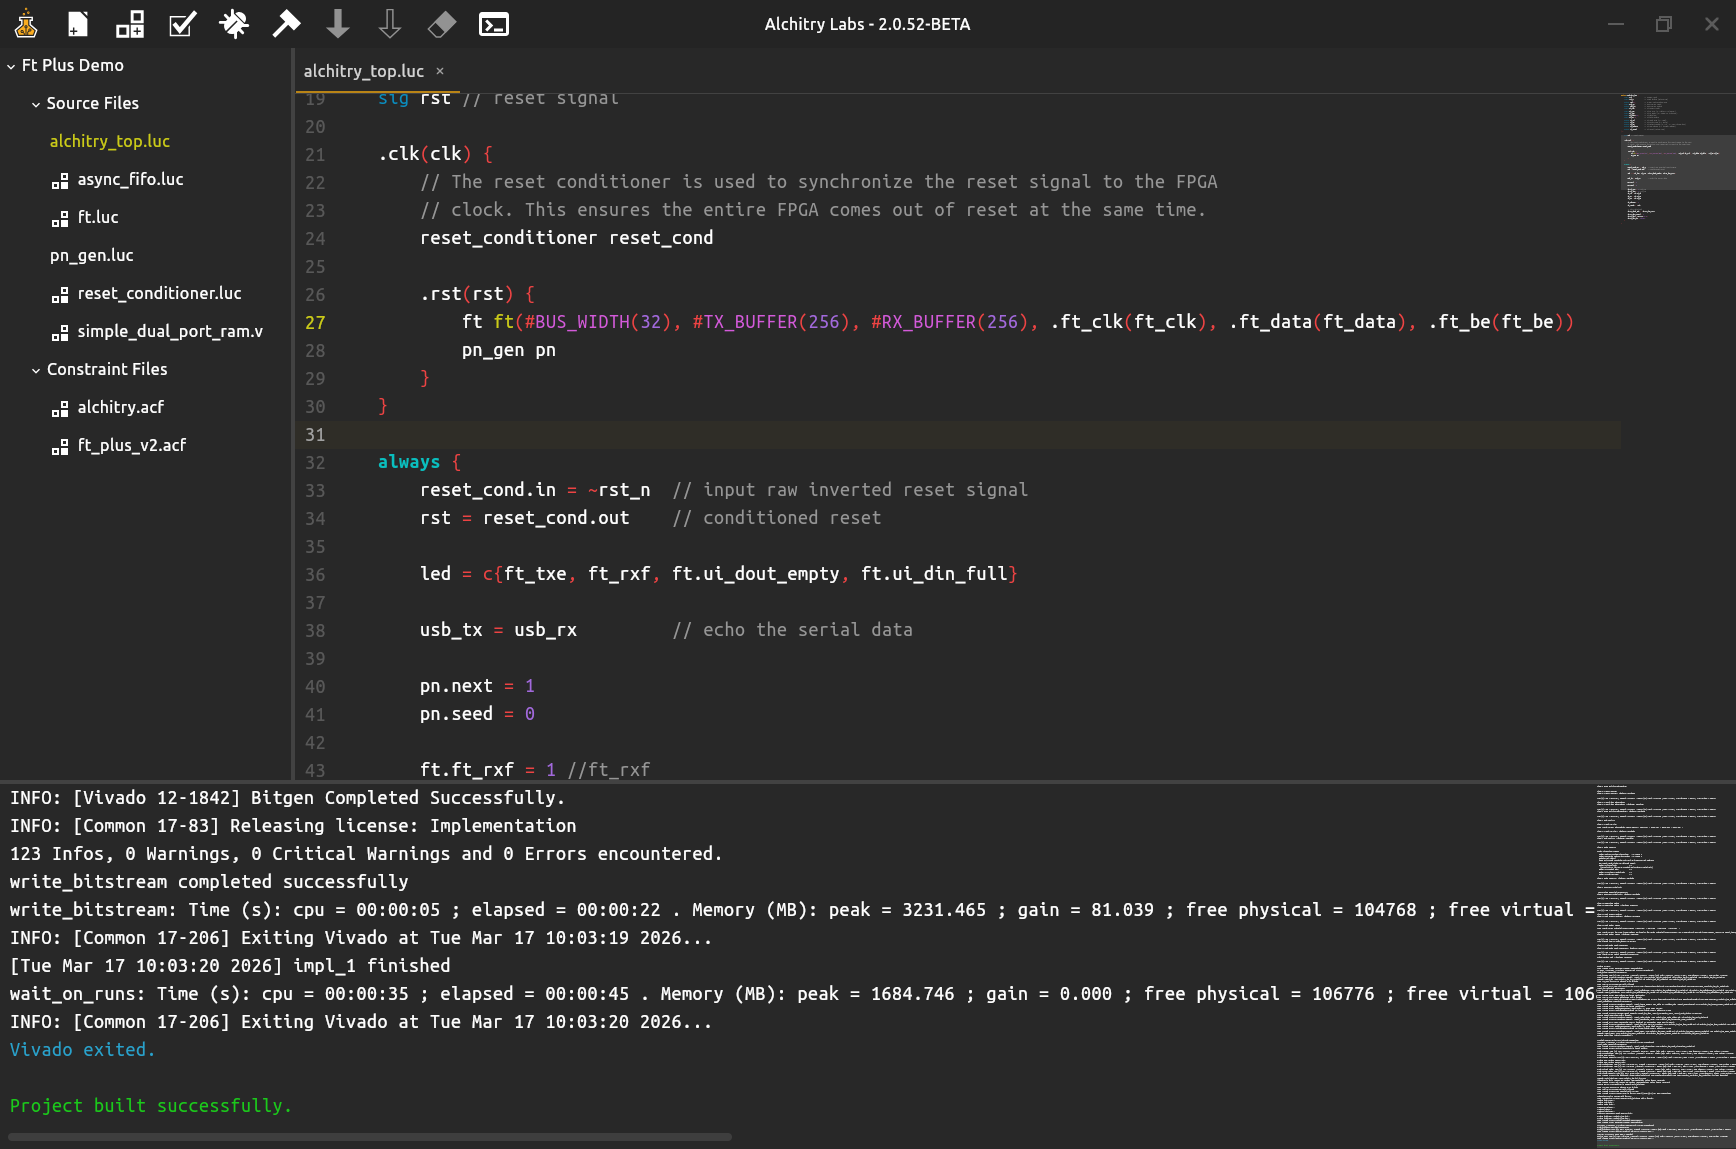1736x1149 pixels.
Task: Create a new project with the blocks icon
Action: (x=129, y=24)
